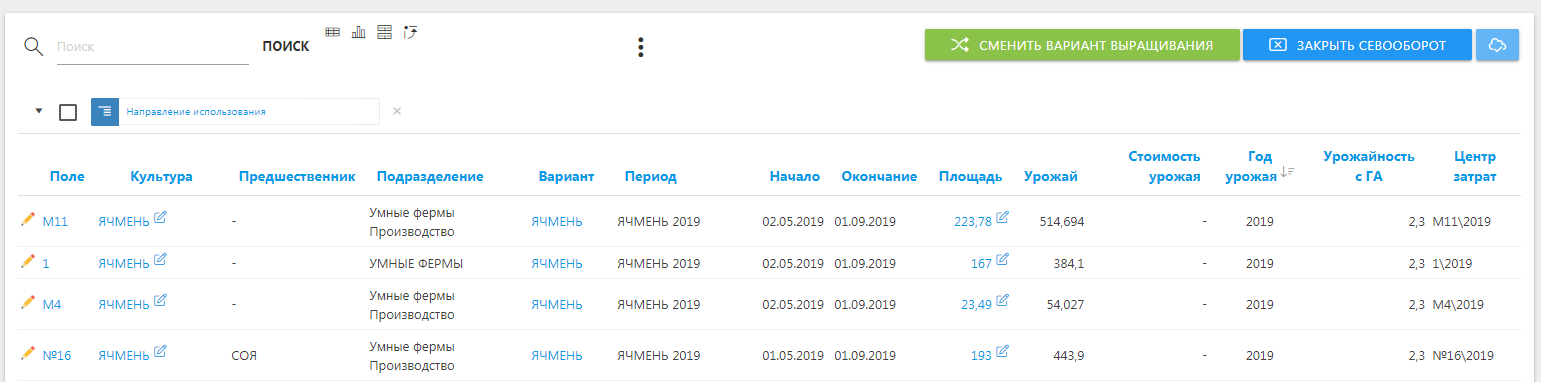The width and height of the screenshot is (1541, 382).
Task: Open the three-dot vertical menu
Action: (x=641, y=47)
